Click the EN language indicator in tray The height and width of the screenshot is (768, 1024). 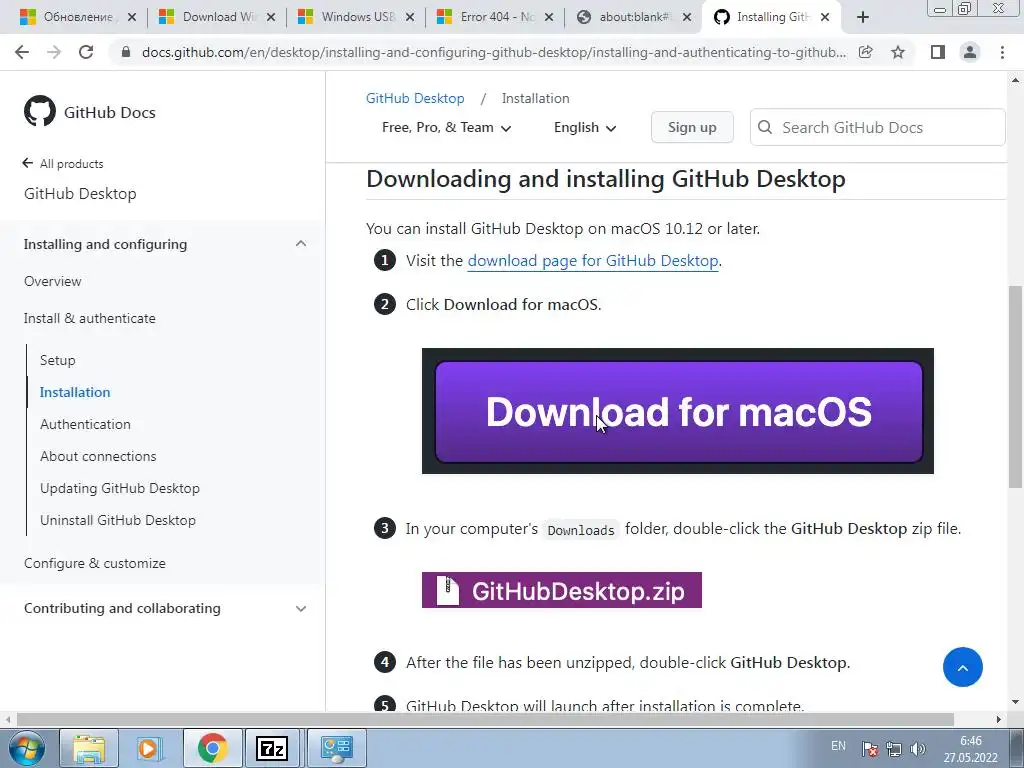coord(839,746)
